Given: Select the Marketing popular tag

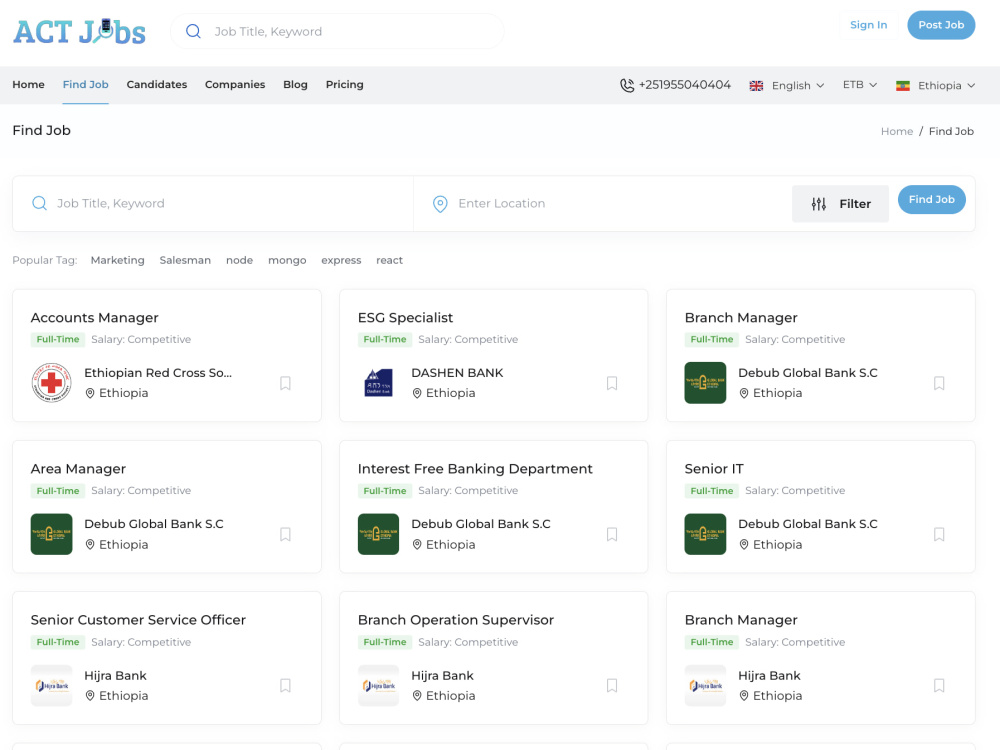Looking at the screenshot, I should coord(117,260).
